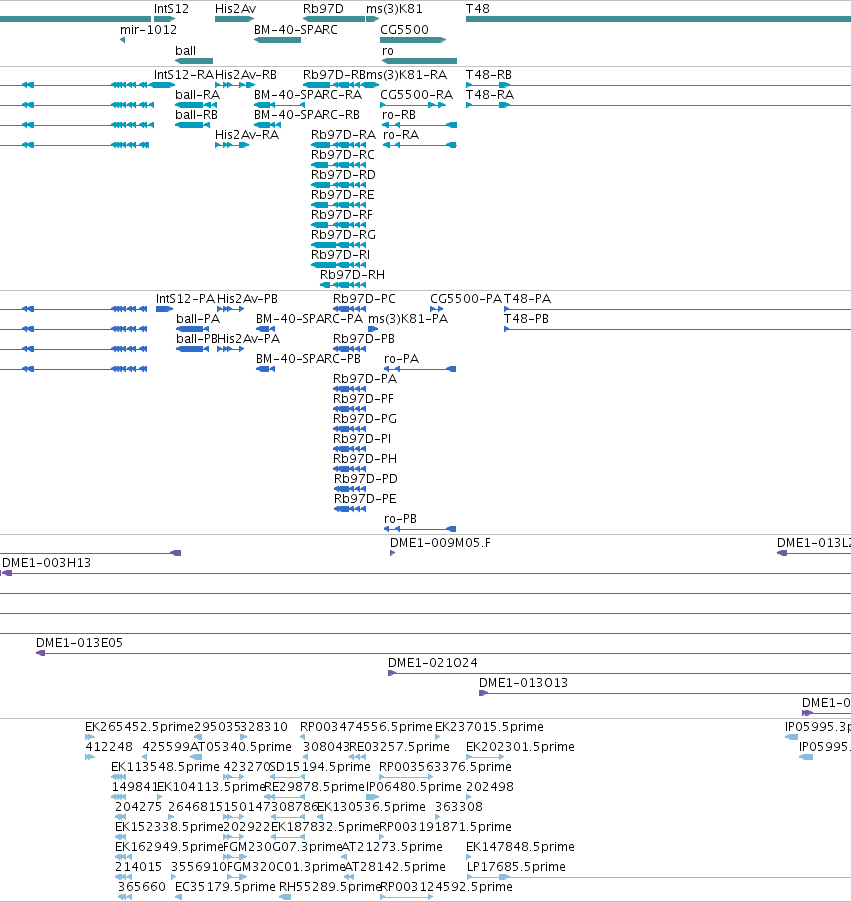851x902 pixels.
Task: Select transcript BM-40-SPARC-RA
Action: pyautogui.click(x=308, y=94)
